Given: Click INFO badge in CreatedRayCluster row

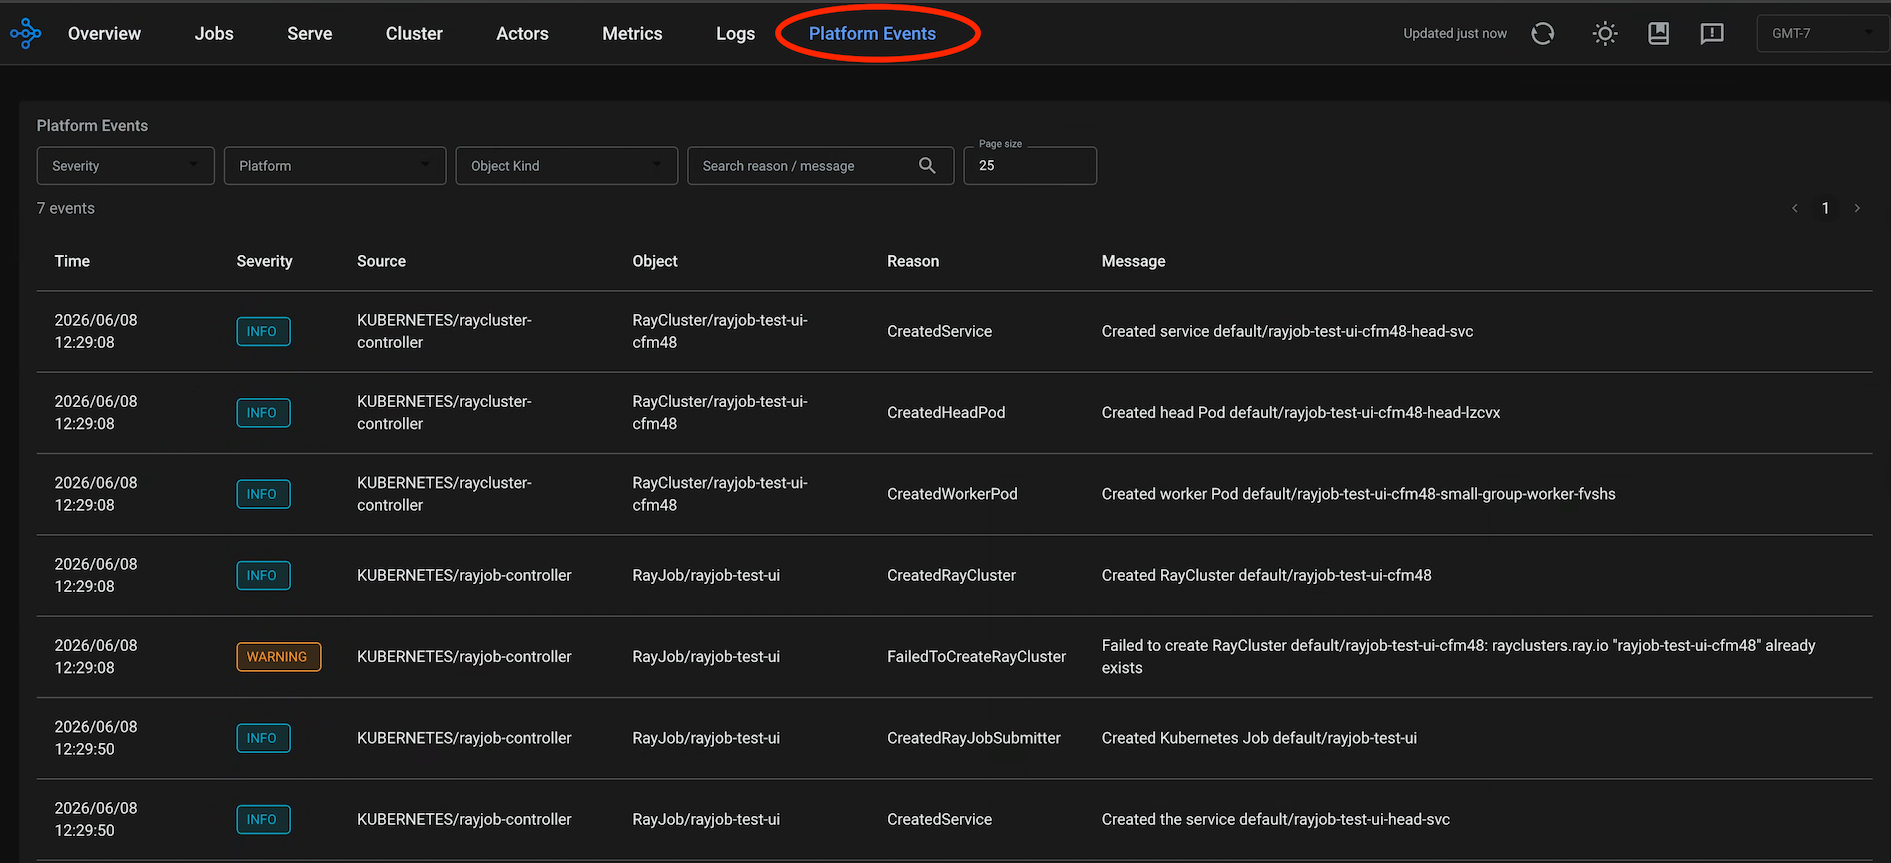Looking at the screenshot, I should pos(263,576).
